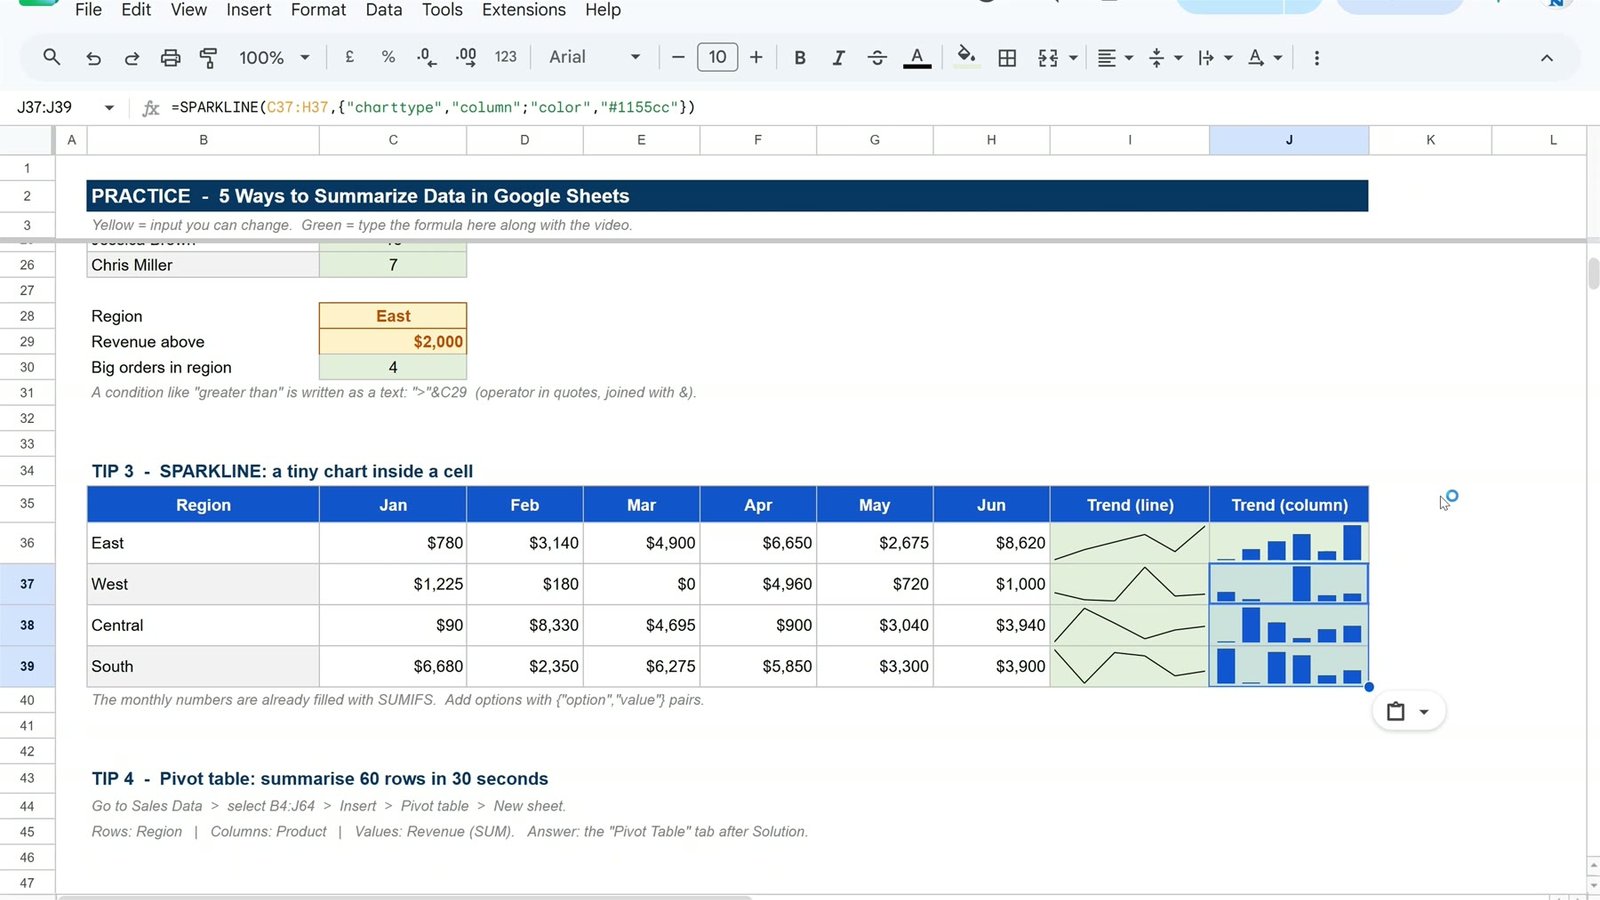Viewport: 1600px width, 900px height.
Task: Open the more options three-dot menu
Action: pyautogui.click(x=1316, y=58)
